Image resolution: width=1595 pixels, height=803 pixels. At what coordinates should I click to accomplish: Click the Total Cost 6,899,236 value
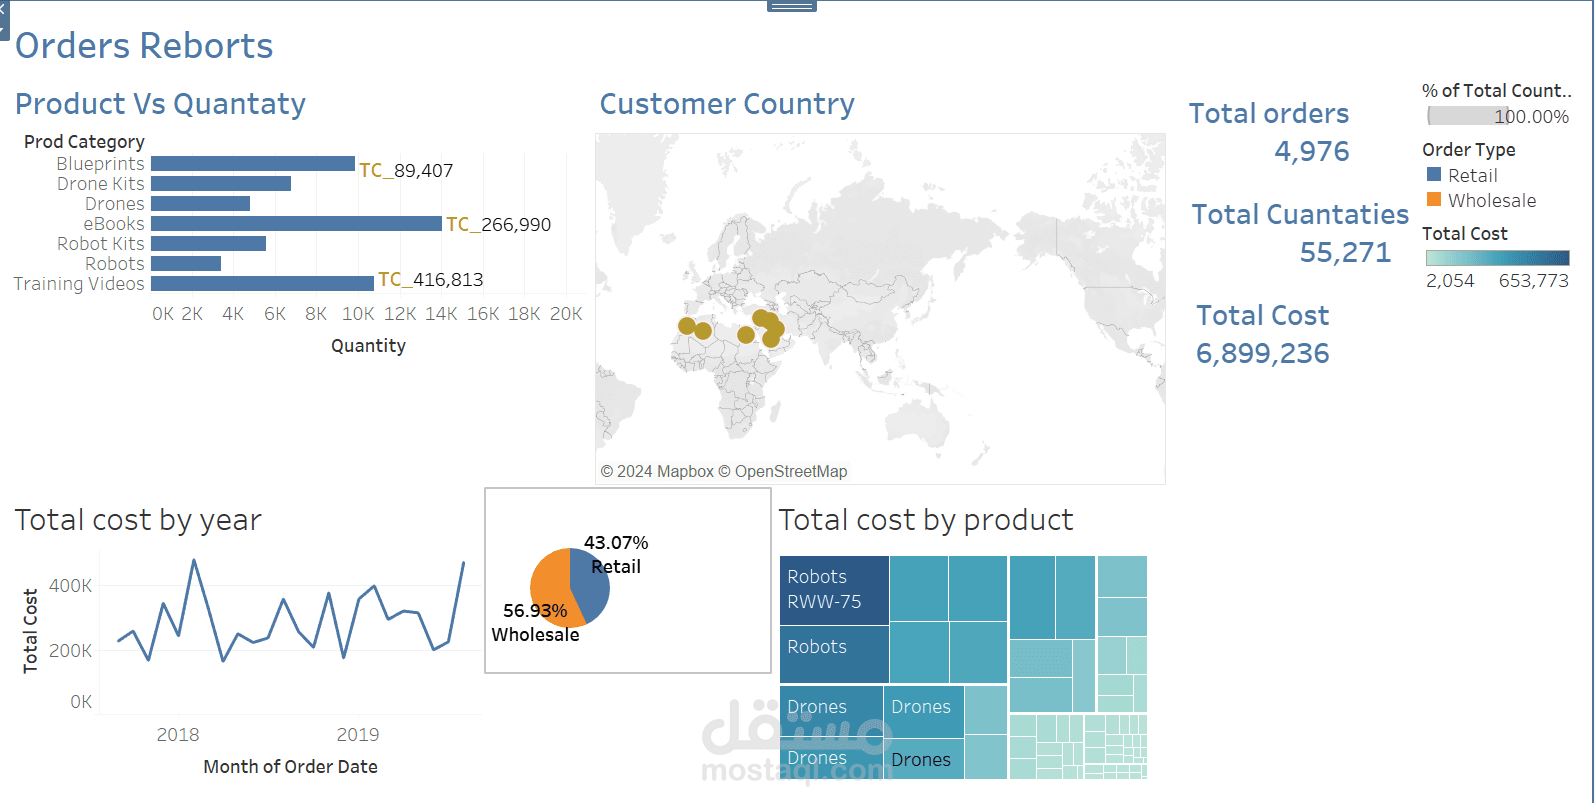(x=1262, y=353)
